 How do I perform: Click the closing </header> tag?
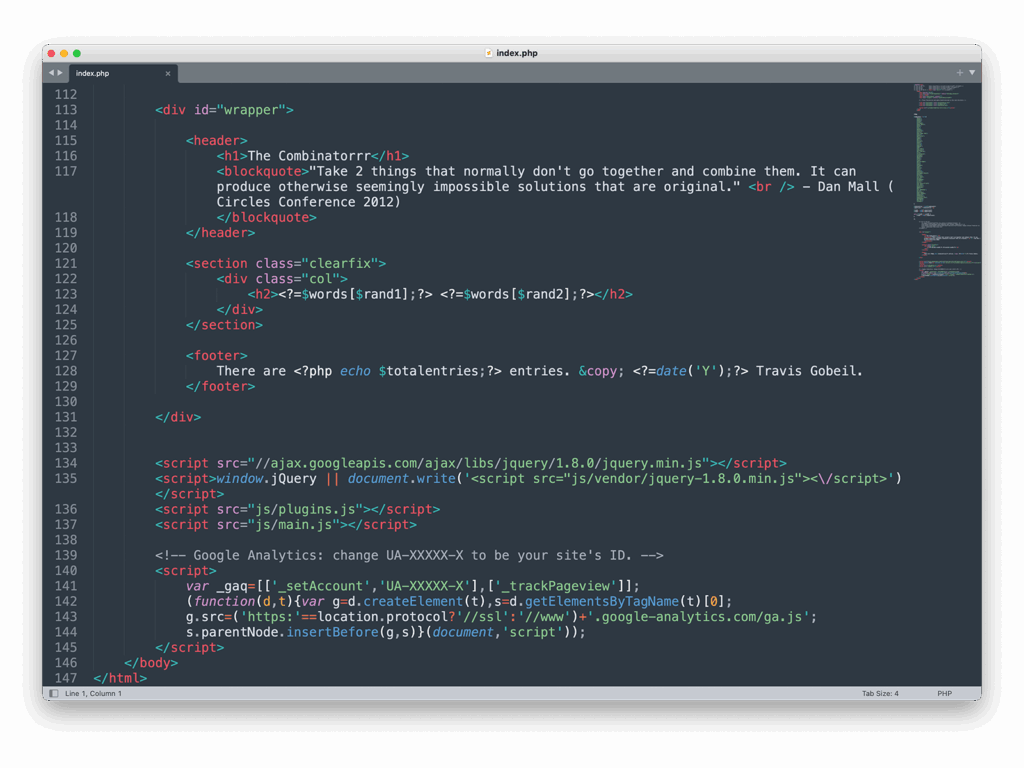221,232
